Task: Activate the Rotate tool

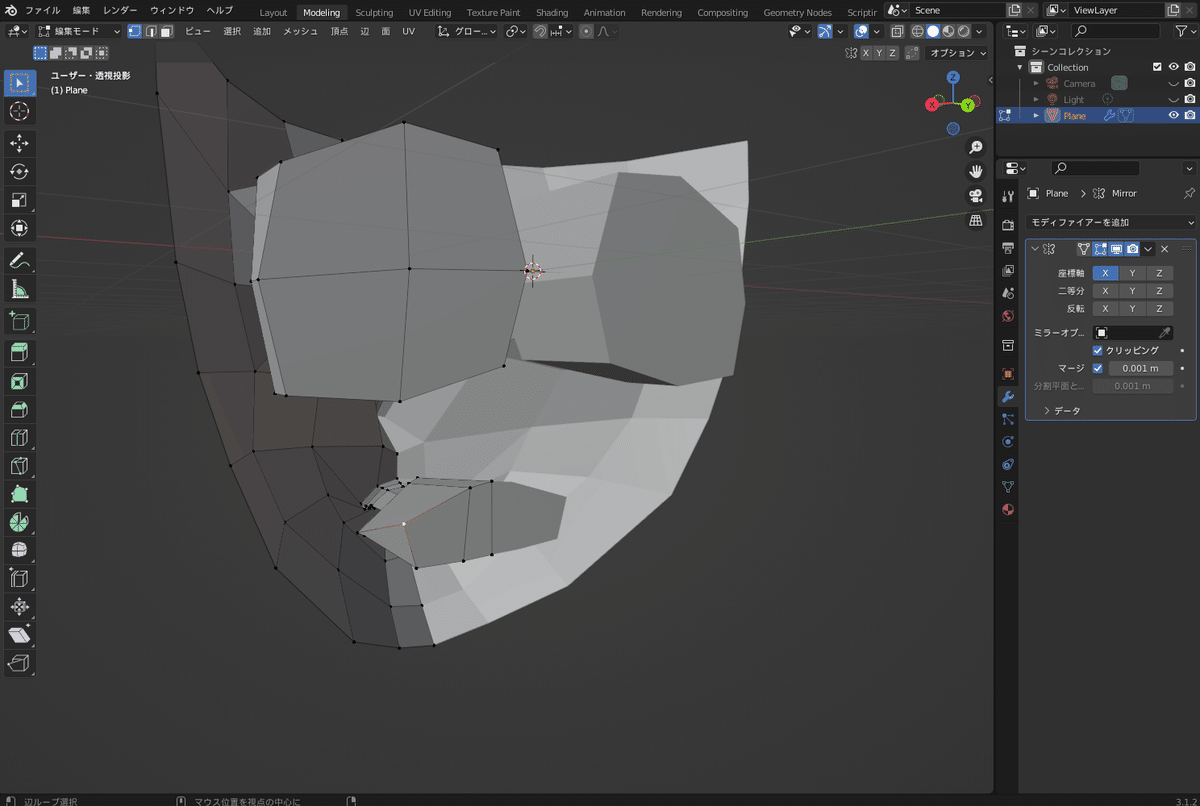Action: 19,171
